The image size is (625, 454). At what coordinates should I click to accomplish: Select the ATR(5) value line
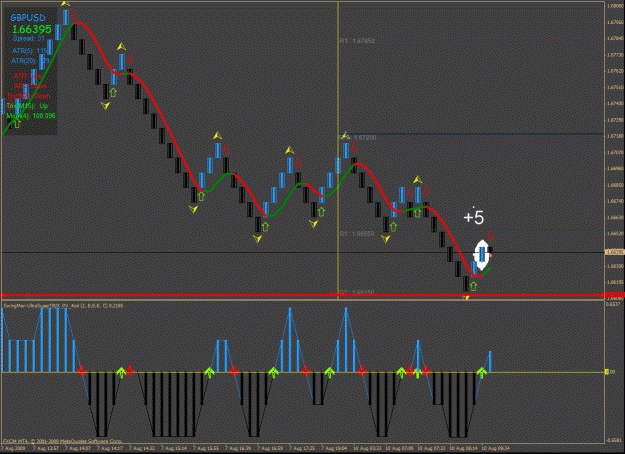(x=30, y=51)
